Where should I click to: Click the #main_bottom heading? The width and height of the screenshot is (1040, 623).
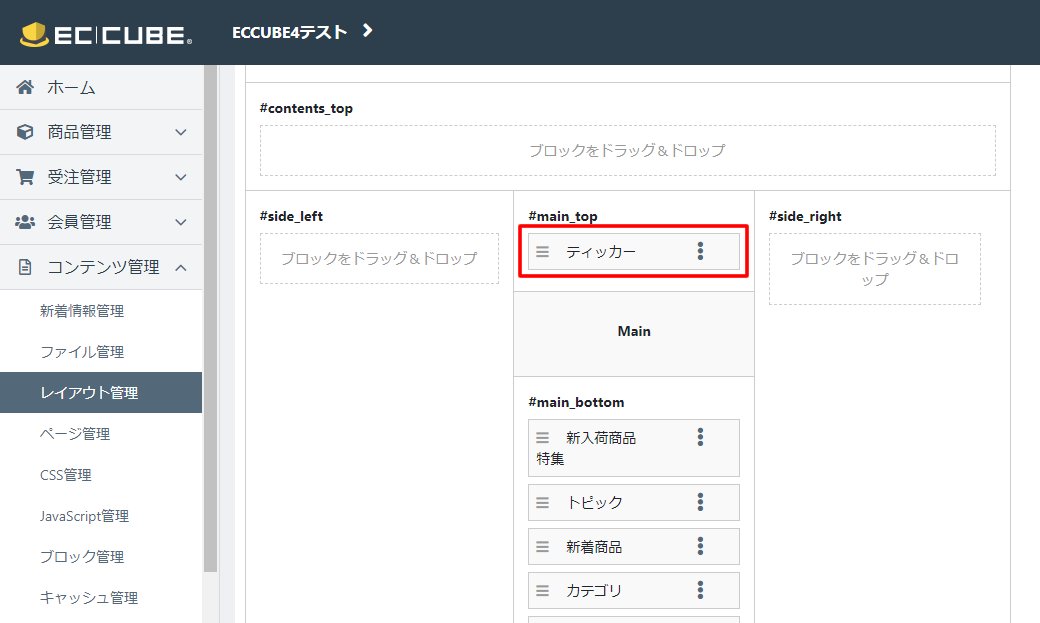tap(576, 402)
